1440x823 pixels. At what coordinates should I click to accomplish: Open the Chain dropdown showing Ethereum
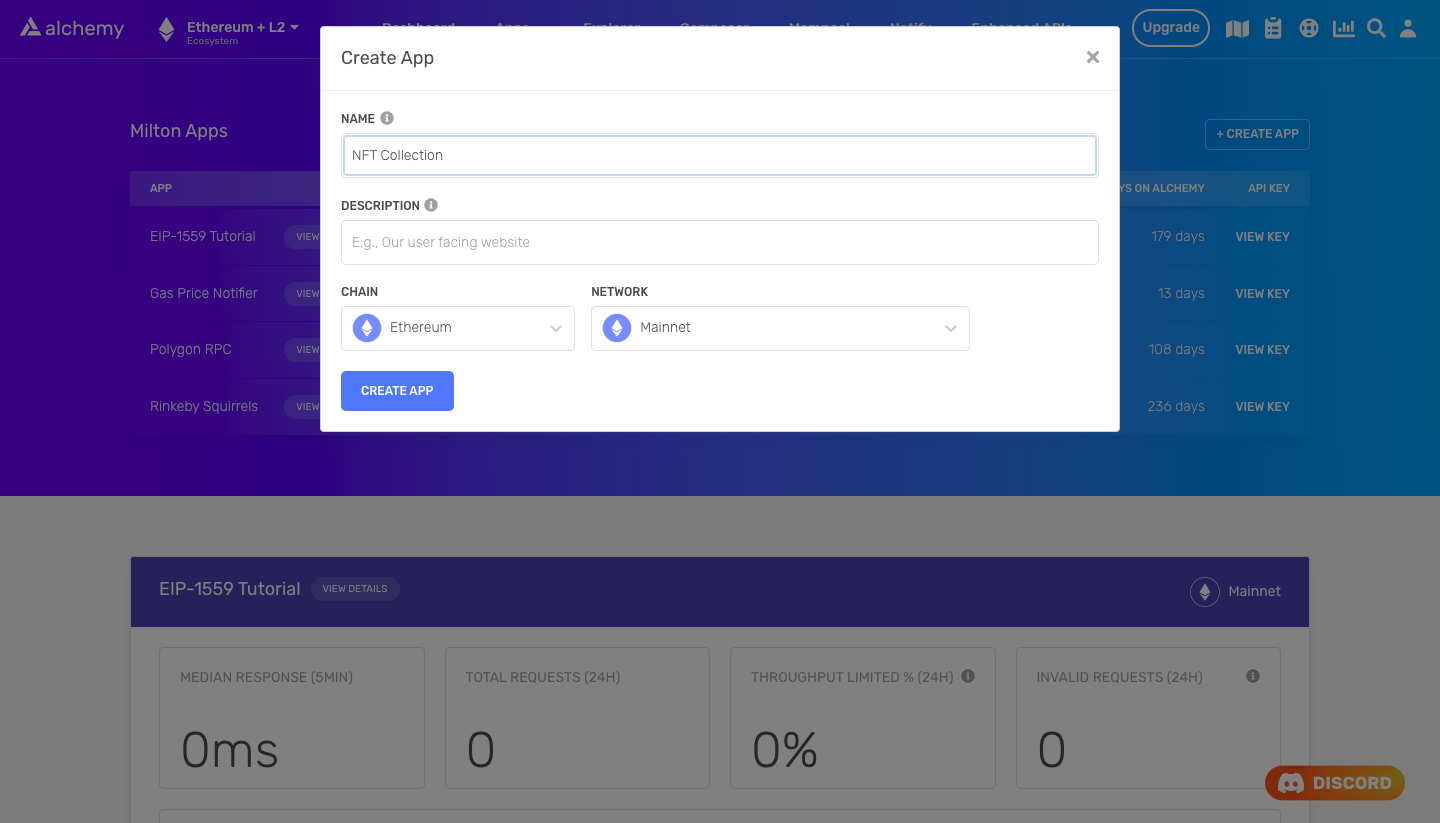click(458, 328)
